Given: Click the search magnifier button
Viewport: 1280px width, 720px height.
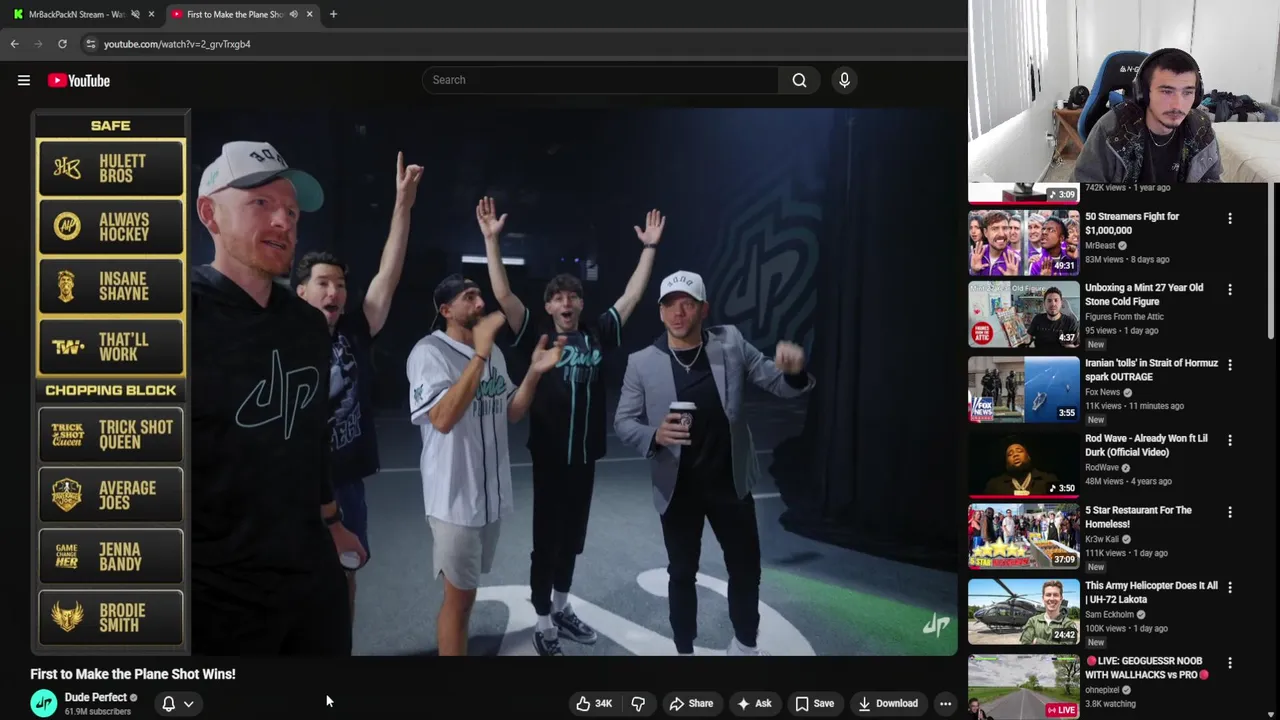Looking at the screenshot, I should [x=799, y=80].
